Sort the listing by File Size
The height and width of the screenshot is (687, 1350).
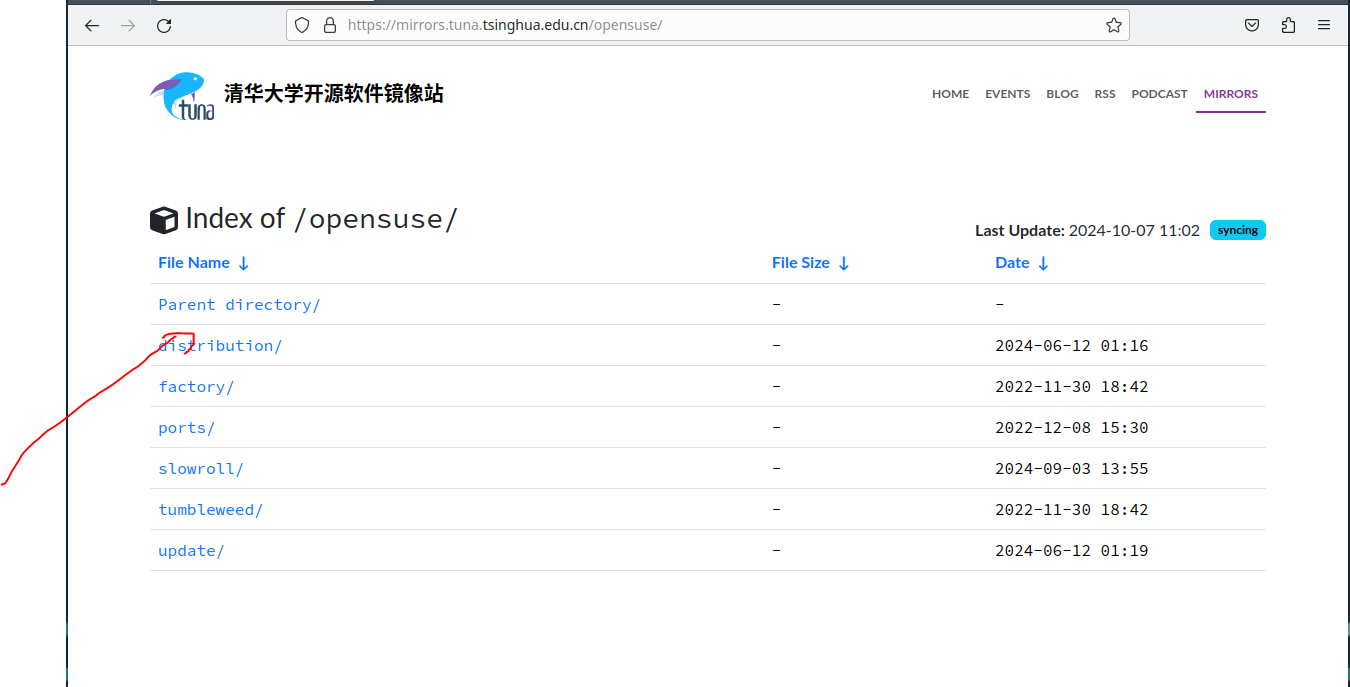coord(811,263)
